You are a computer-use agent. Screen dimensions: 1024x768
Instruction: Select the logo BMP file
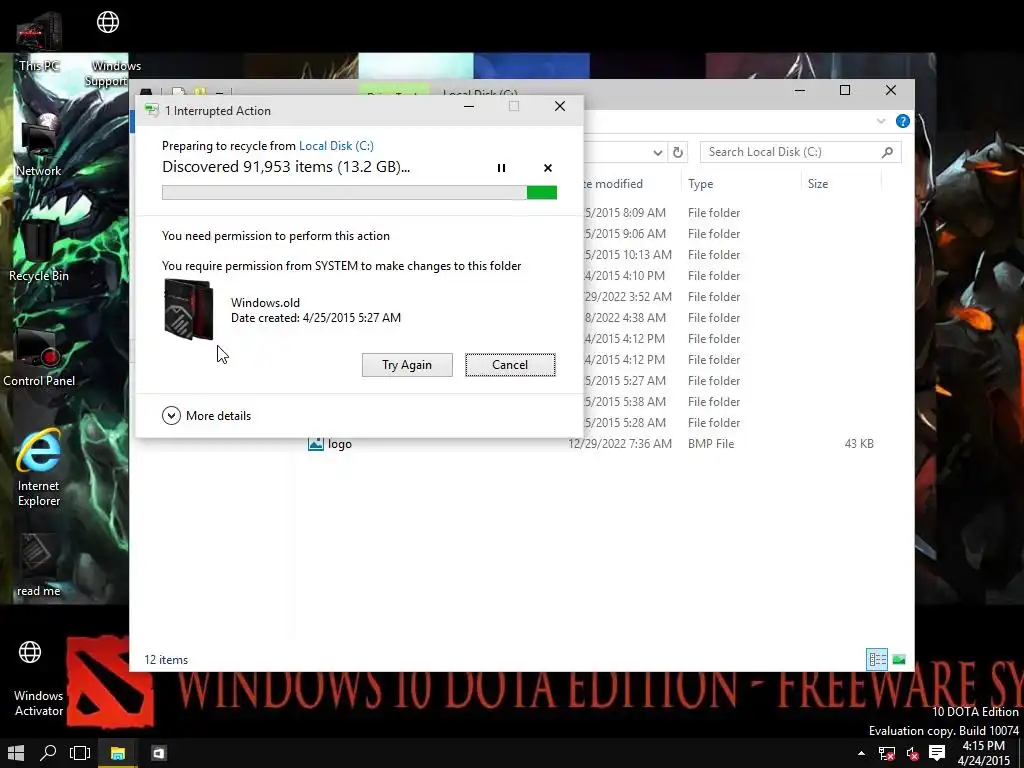(340, 444)
